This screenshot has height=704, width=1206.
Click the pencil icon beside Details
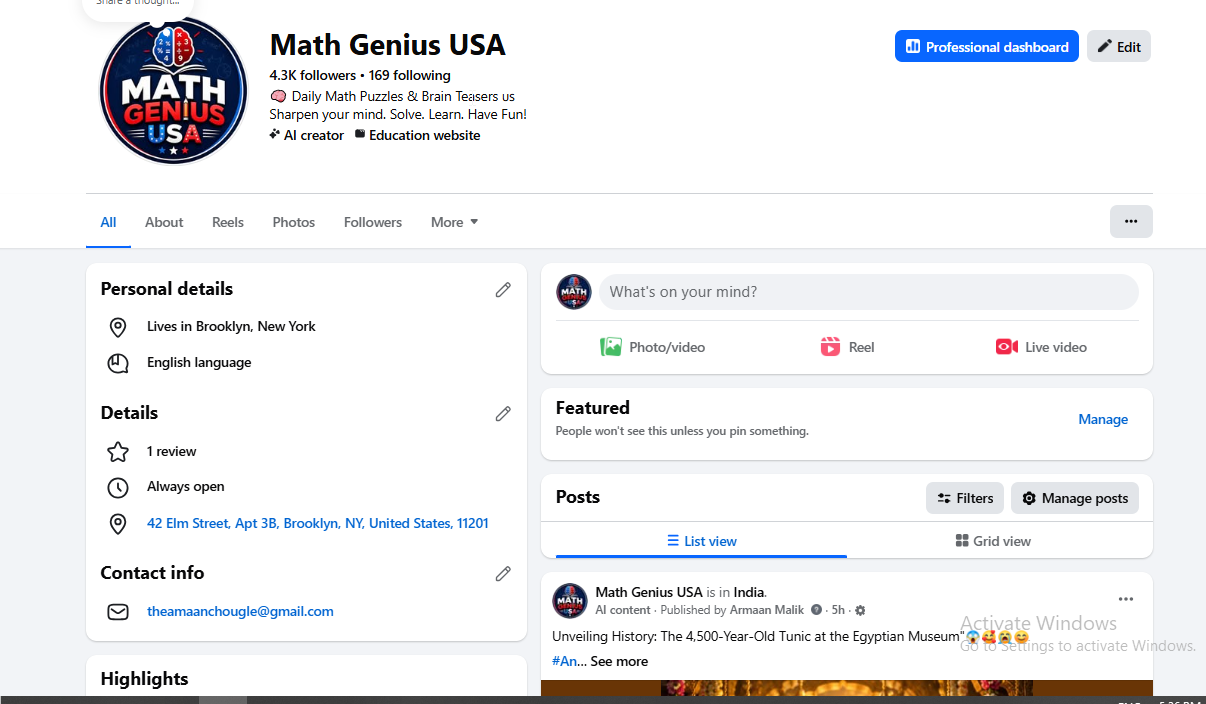click(503, 413)
